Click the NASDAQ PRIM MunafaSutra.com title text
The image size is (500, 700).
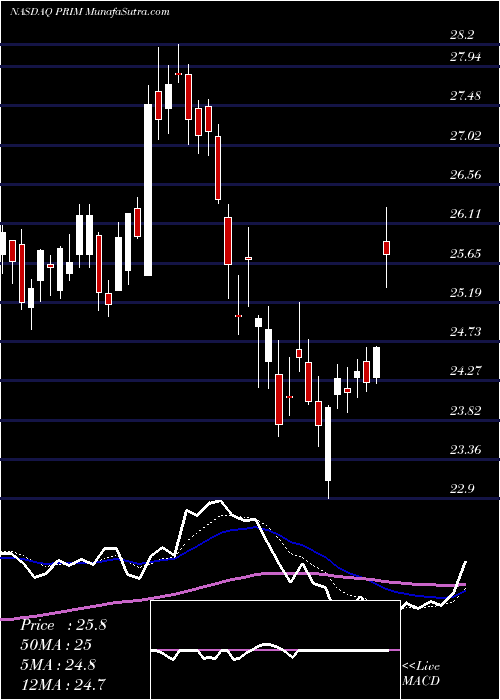click(89, 12)
